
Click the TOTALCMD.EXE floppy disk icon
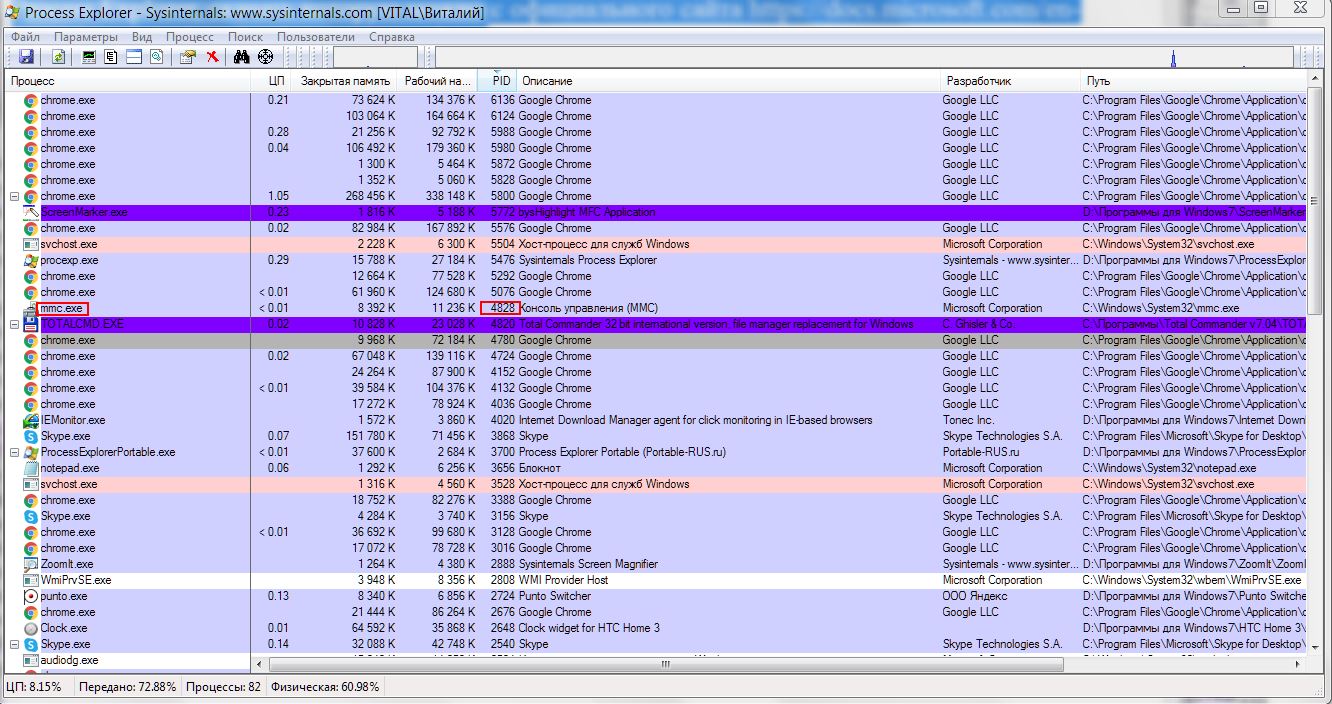[x=31, y=324]
